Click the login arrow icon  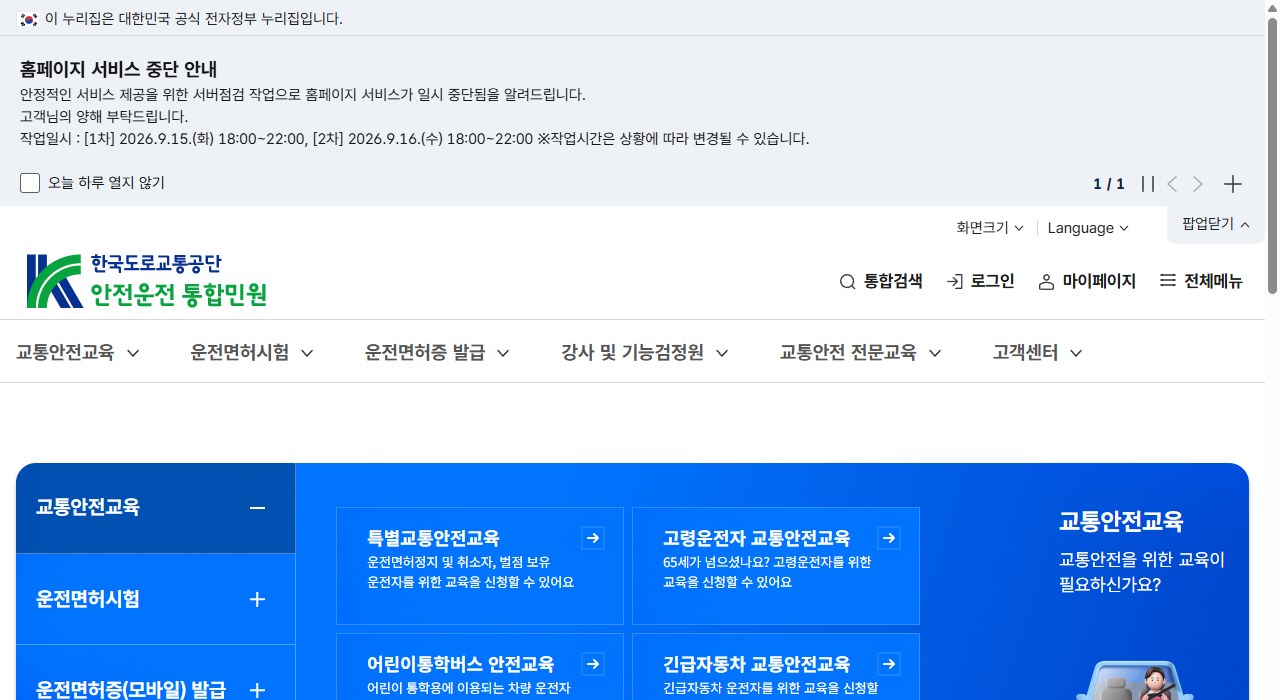(955, 282)
